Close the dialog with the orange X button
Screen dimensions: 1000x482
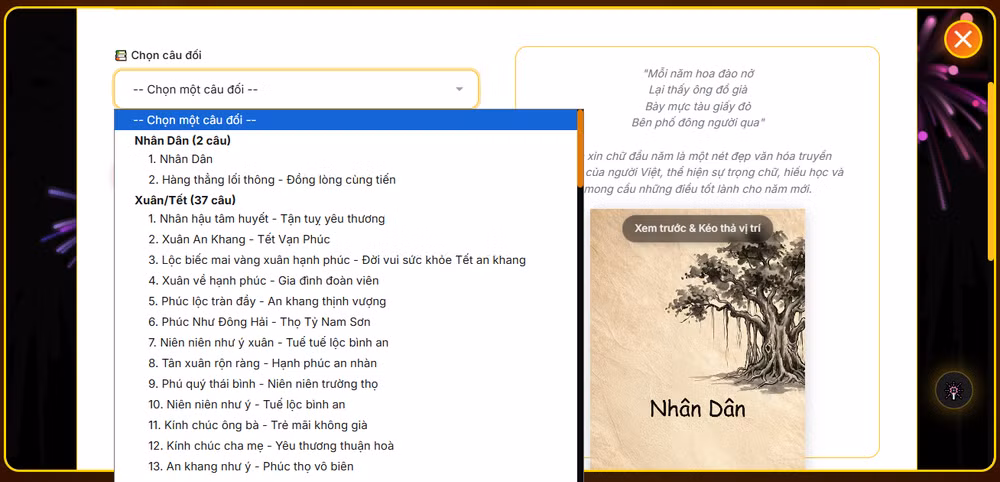coord(962,39)
